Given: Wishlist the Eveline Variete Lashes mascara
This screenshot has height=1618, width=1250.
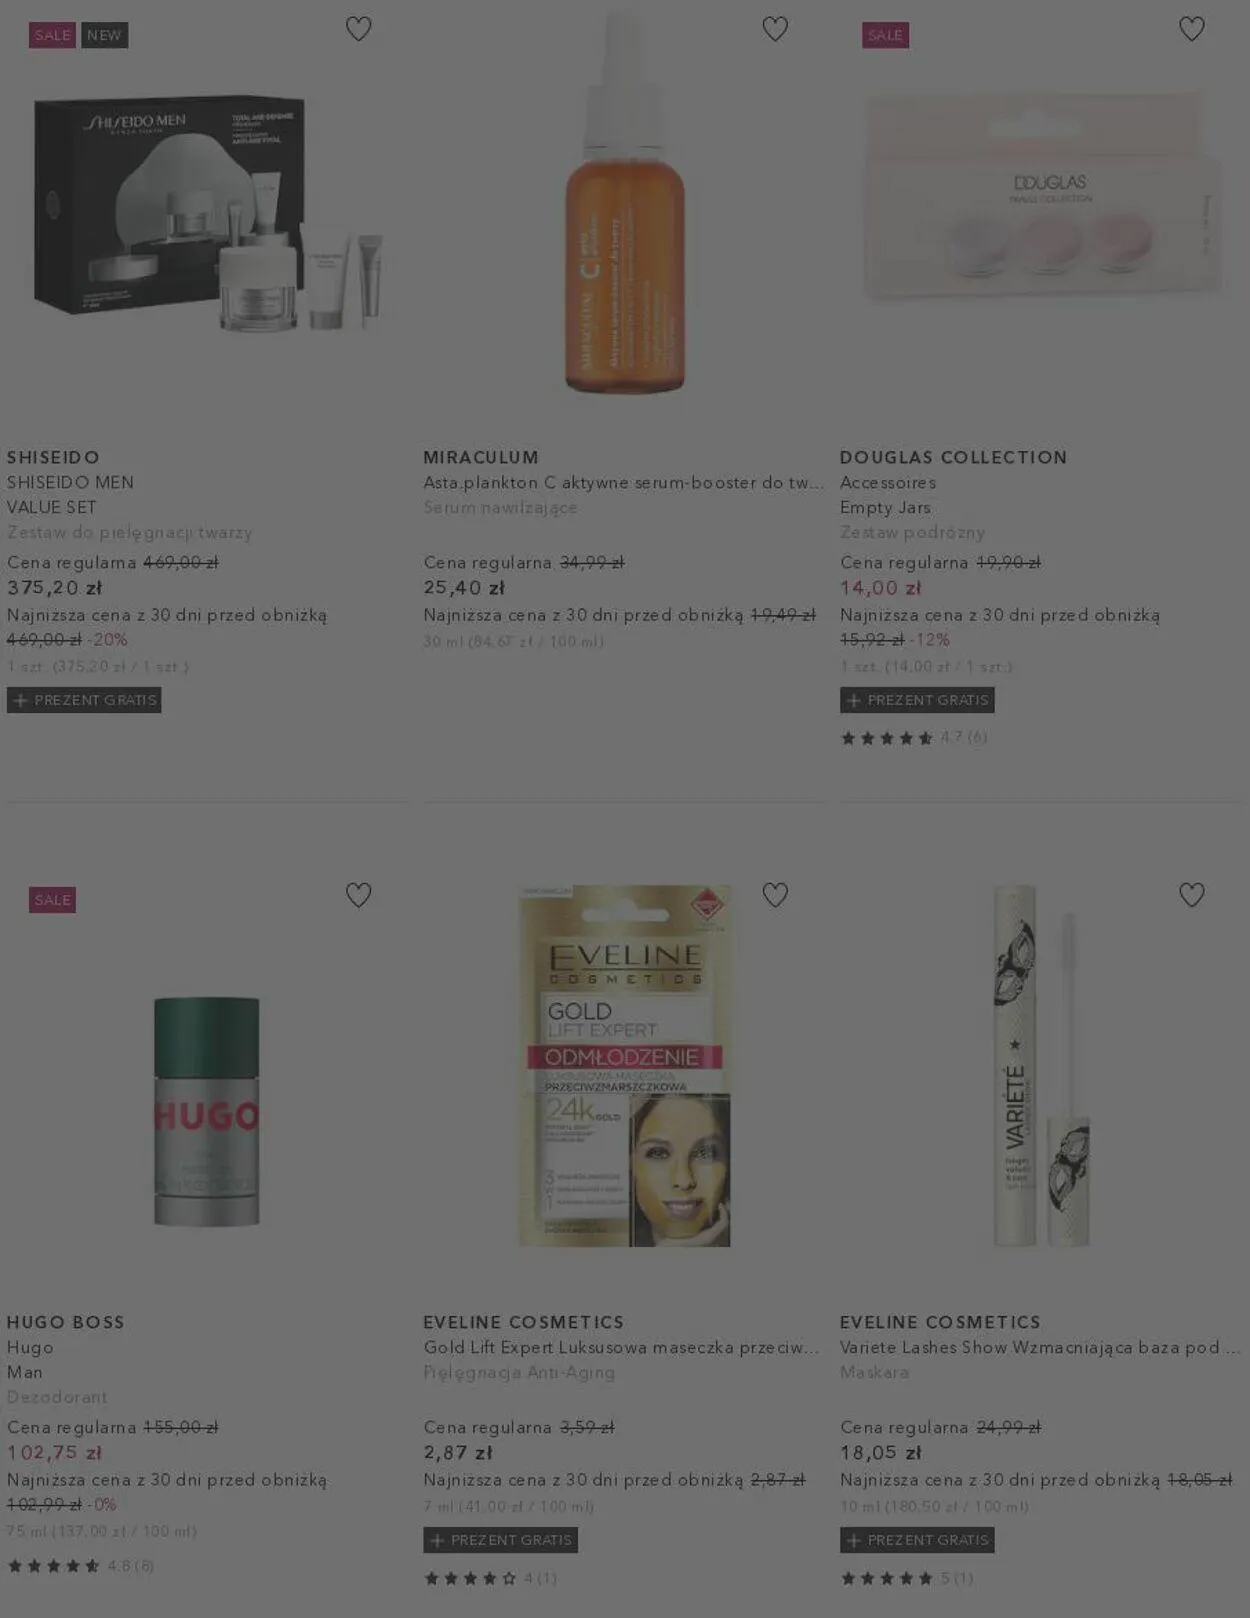Looking at the screenshot, I should point(1191,894).
